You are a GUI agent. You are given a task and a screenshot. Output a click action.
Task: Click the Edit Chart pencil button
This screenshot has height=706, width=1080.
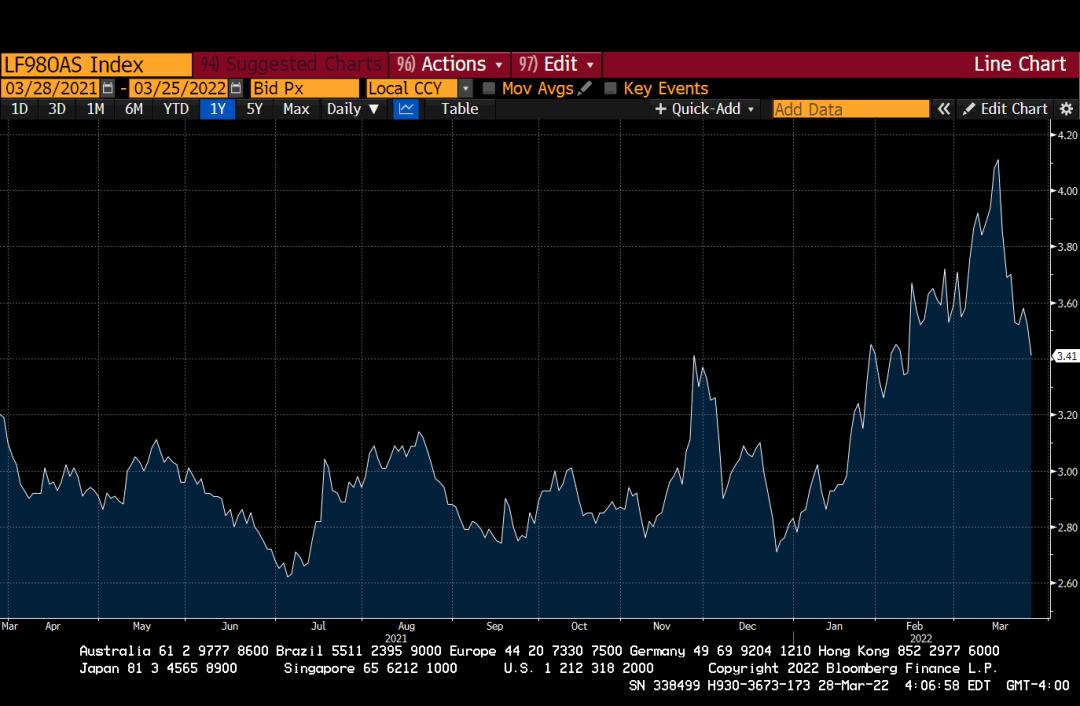pos(1004,109)
